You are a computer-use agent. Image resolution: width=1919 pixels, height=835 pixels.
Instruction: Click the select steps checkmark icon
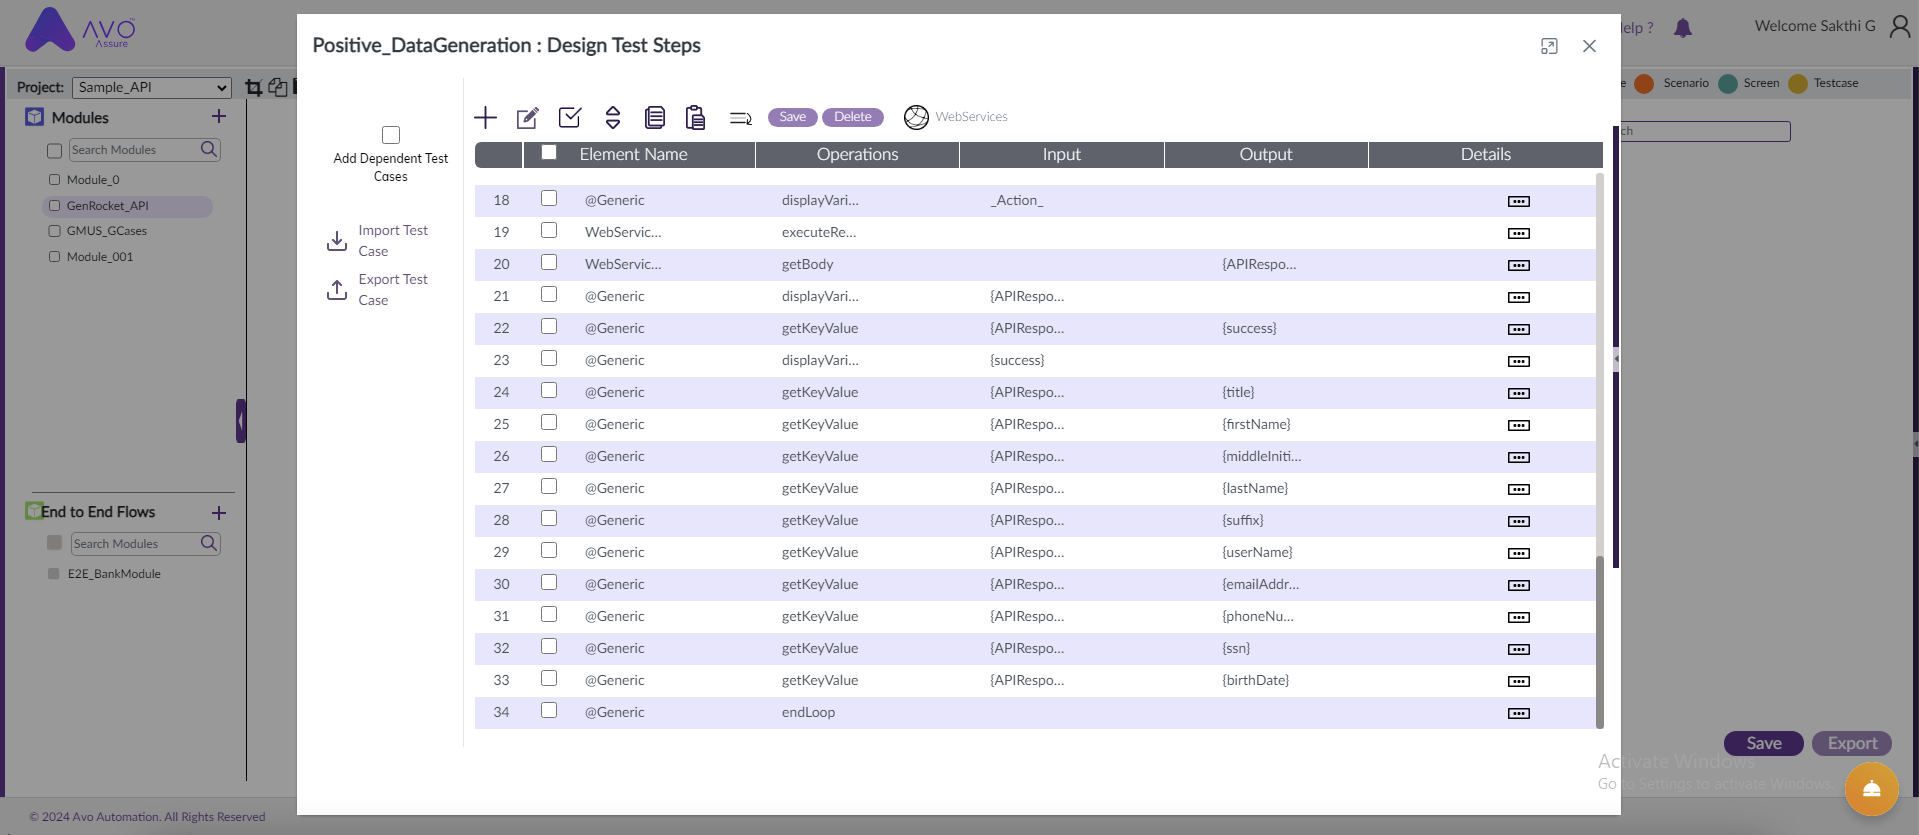pos(570,118)
